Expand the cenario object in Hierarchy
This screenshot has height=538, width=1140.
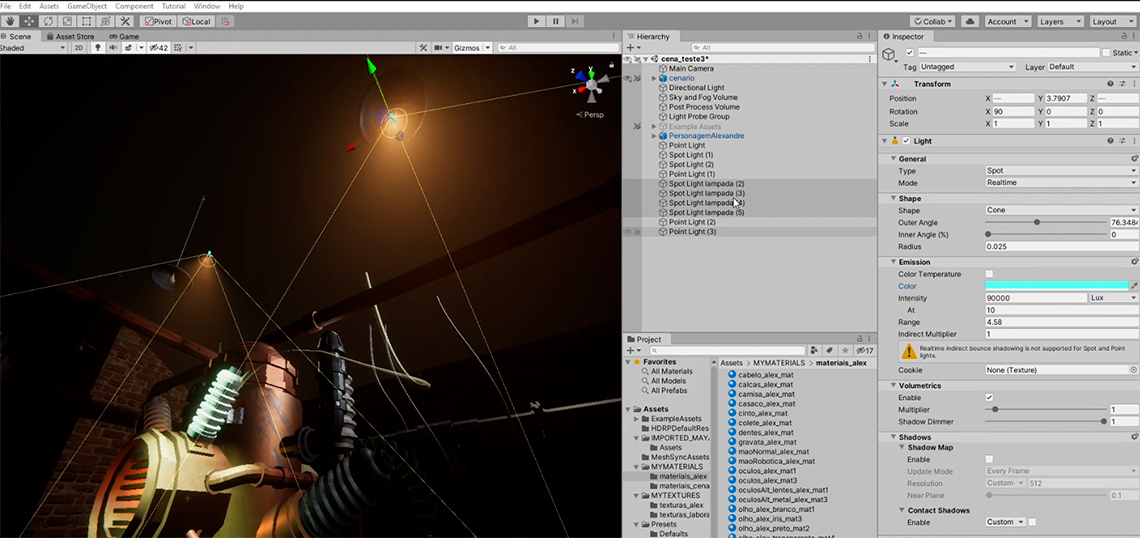point(654,78)
